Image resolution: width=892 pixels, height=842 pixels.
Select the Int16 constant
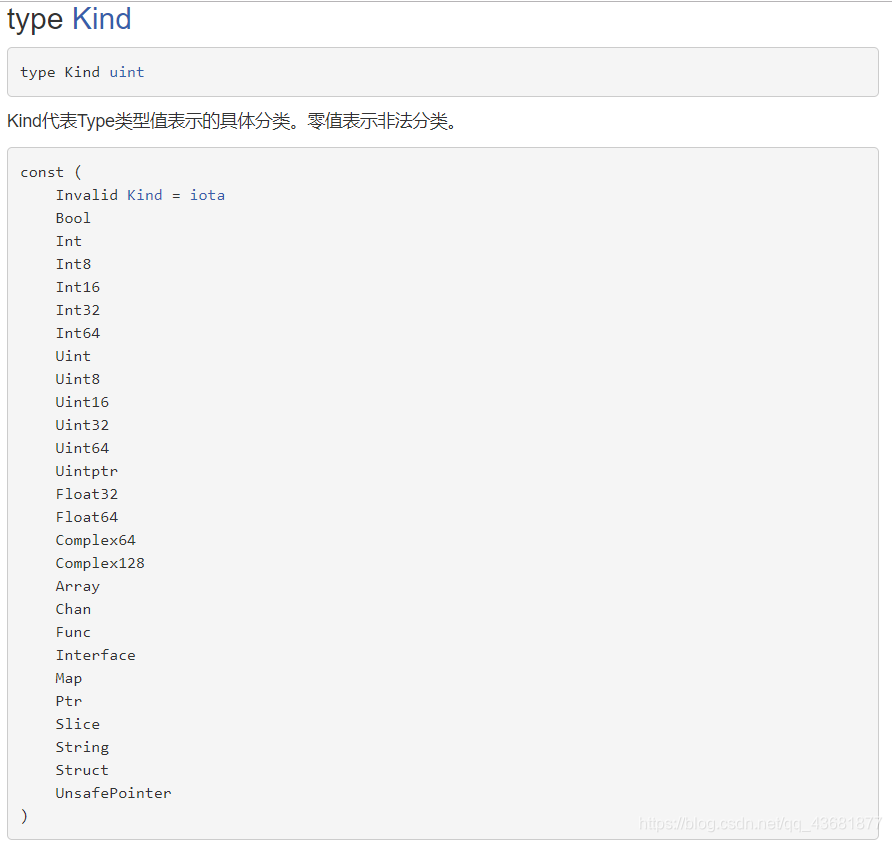pos(77,287)
